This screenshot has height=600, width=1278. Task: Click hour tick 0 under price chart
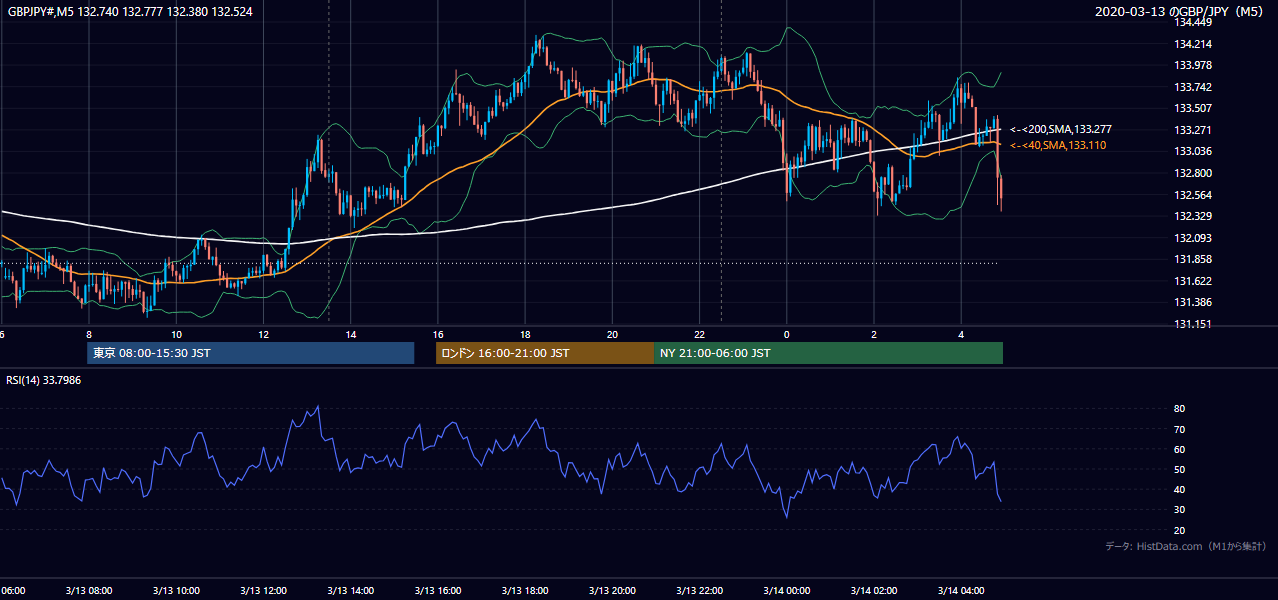tap(787, 334)
